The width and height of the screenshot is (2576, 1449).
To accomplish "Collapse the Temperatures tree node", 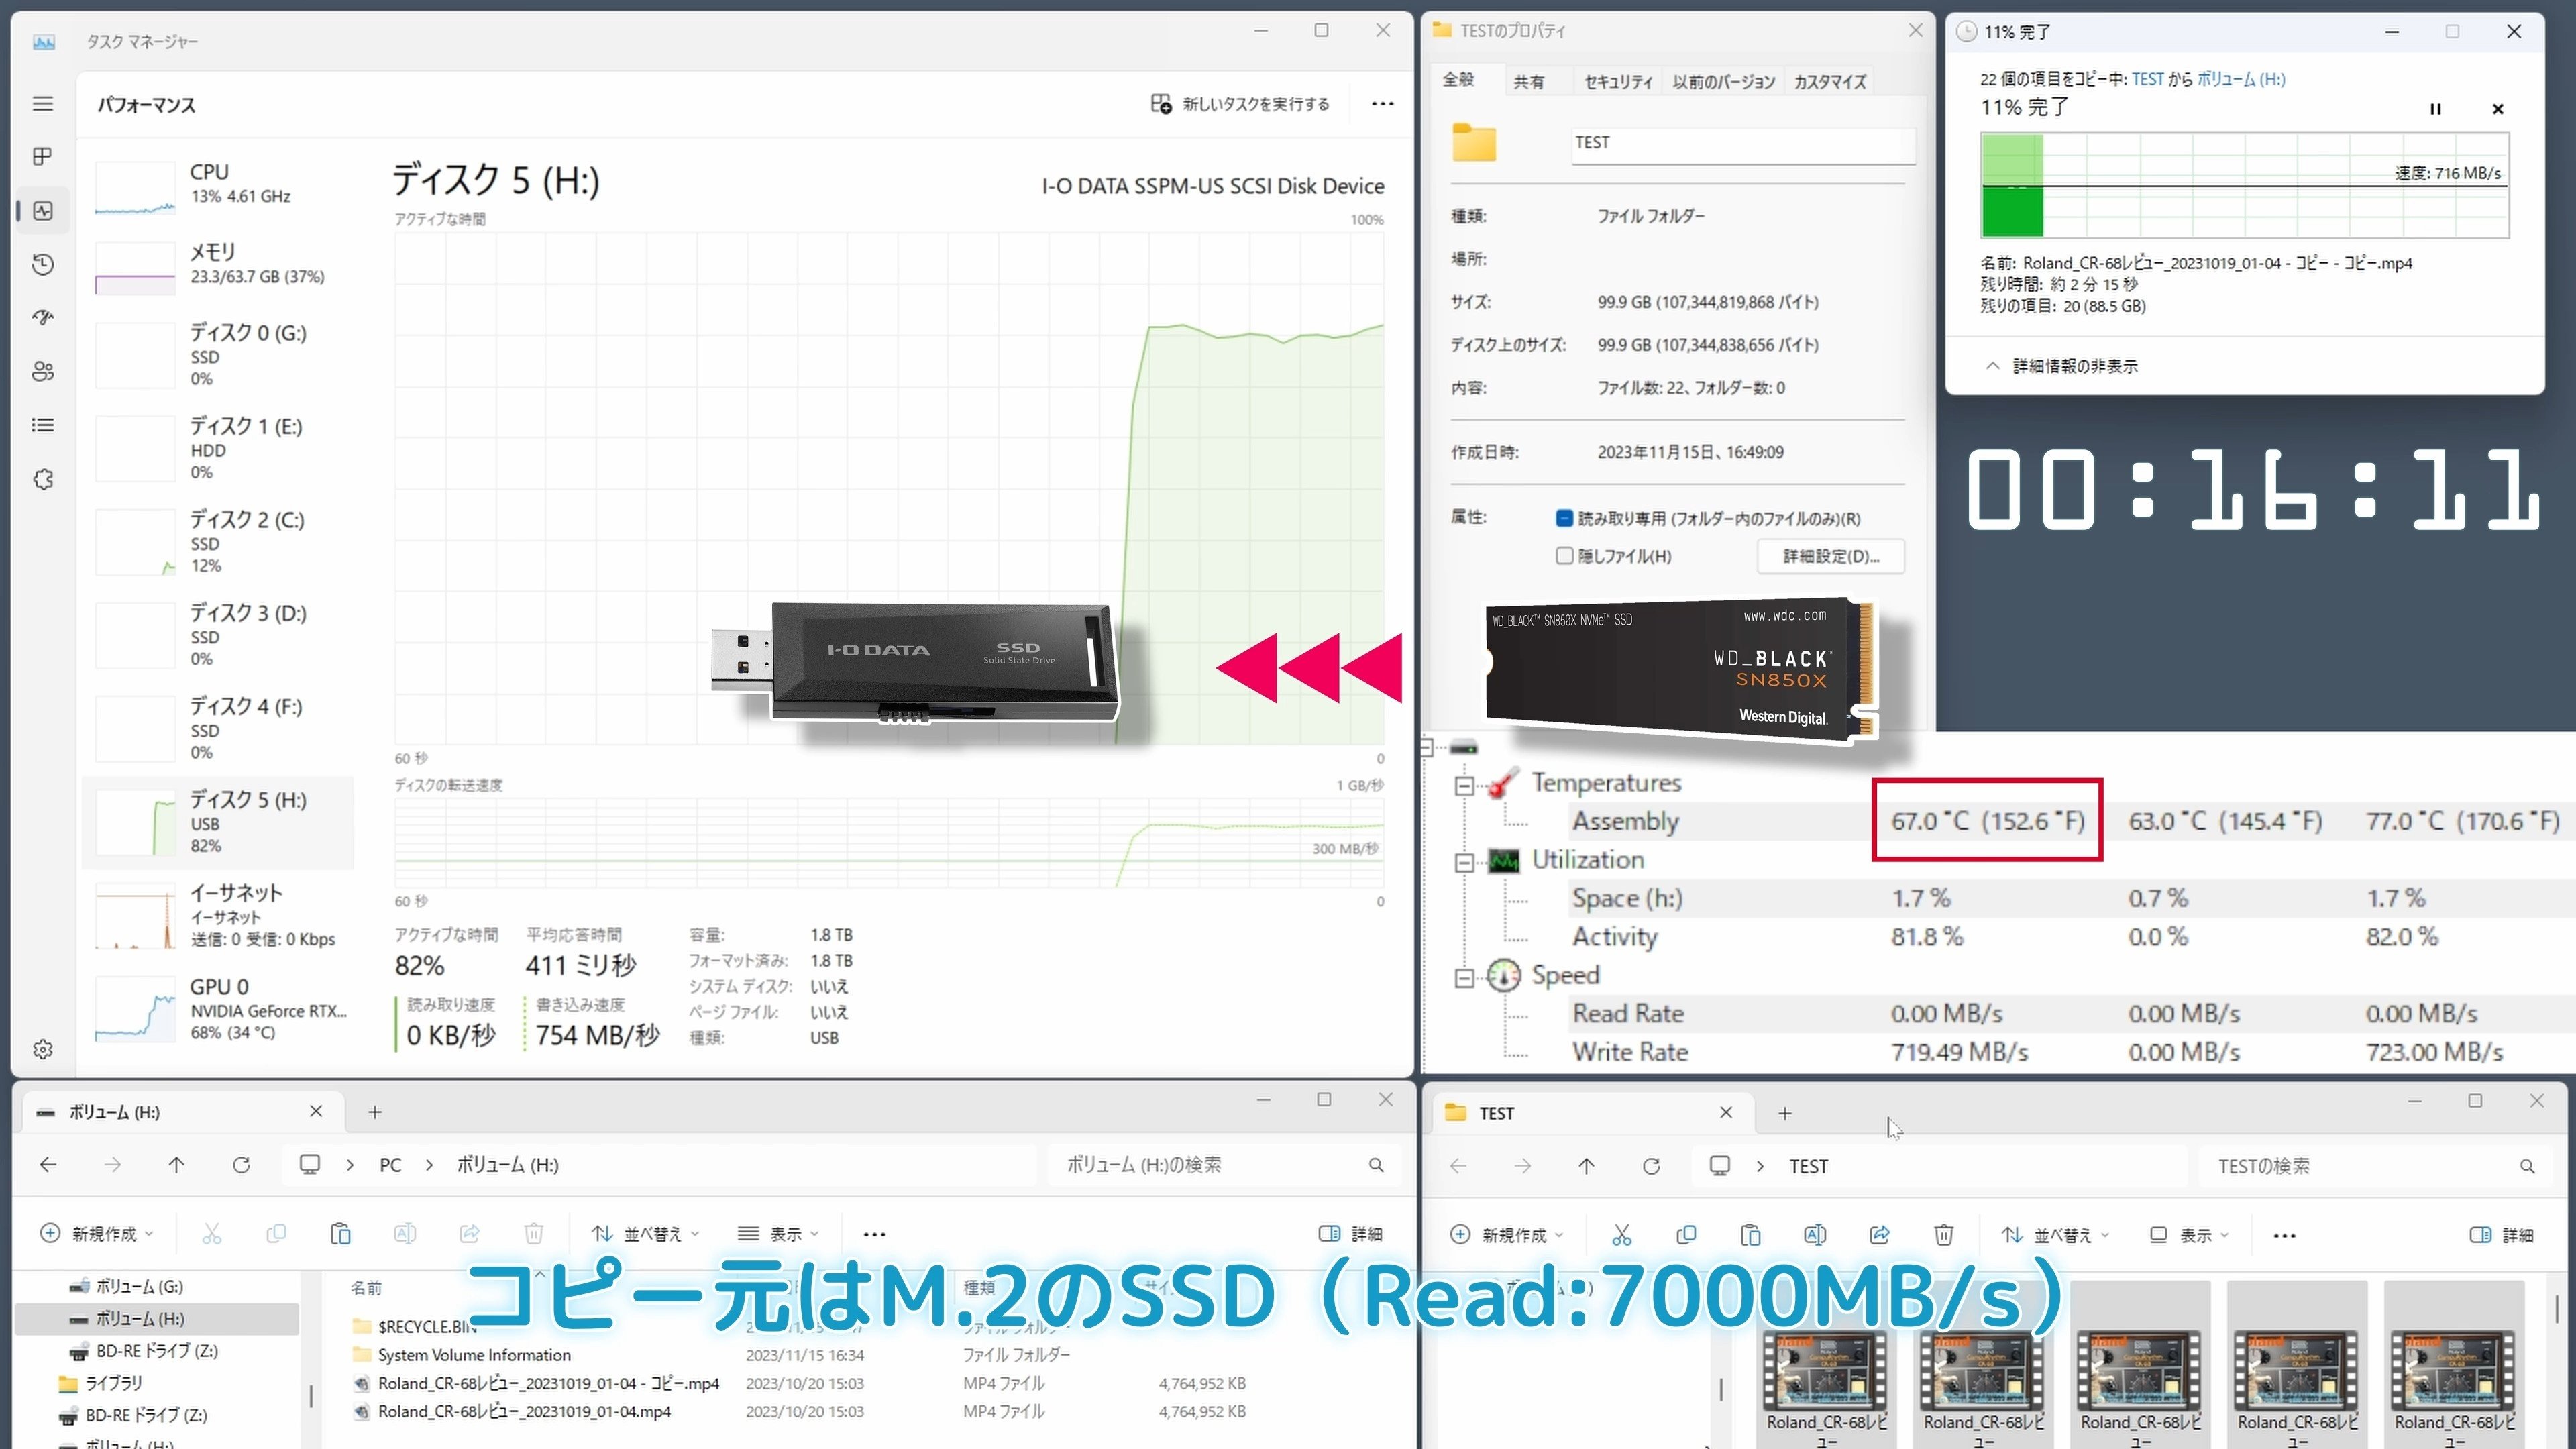I will (1464, 785).
